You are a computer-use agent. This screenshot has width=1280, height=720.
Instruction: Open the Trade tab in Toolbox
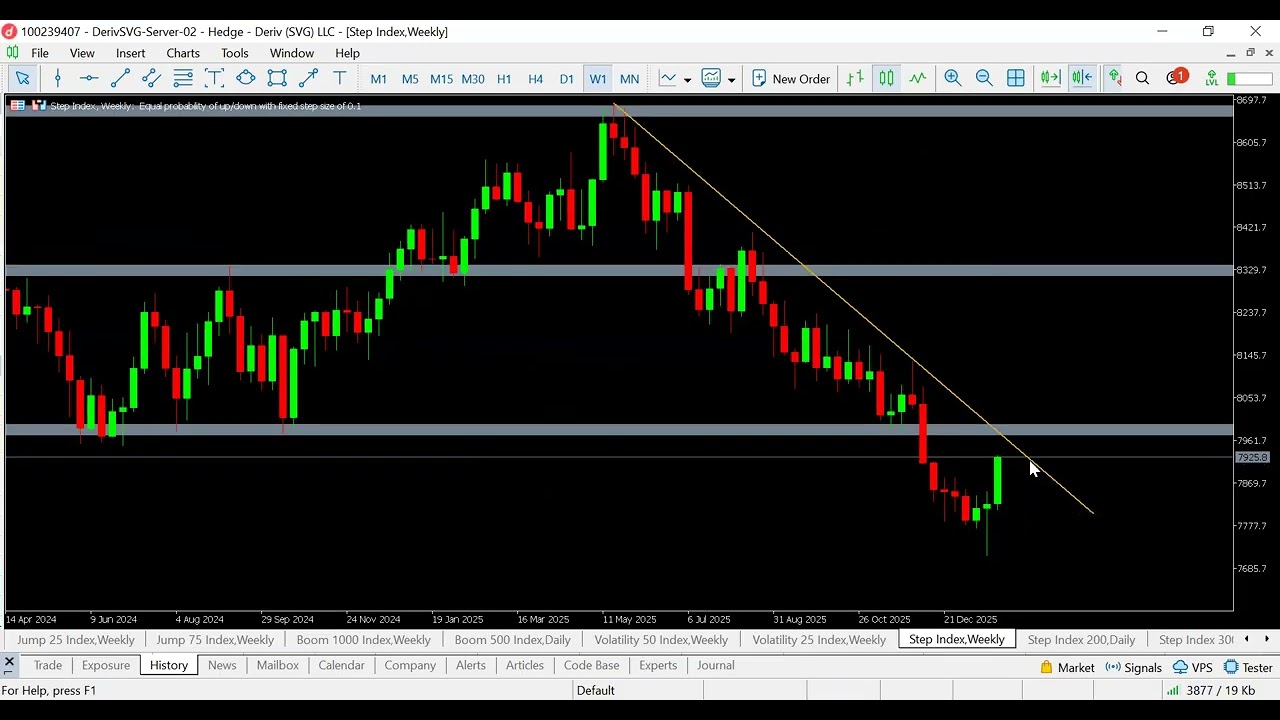(x=47, y=665)
